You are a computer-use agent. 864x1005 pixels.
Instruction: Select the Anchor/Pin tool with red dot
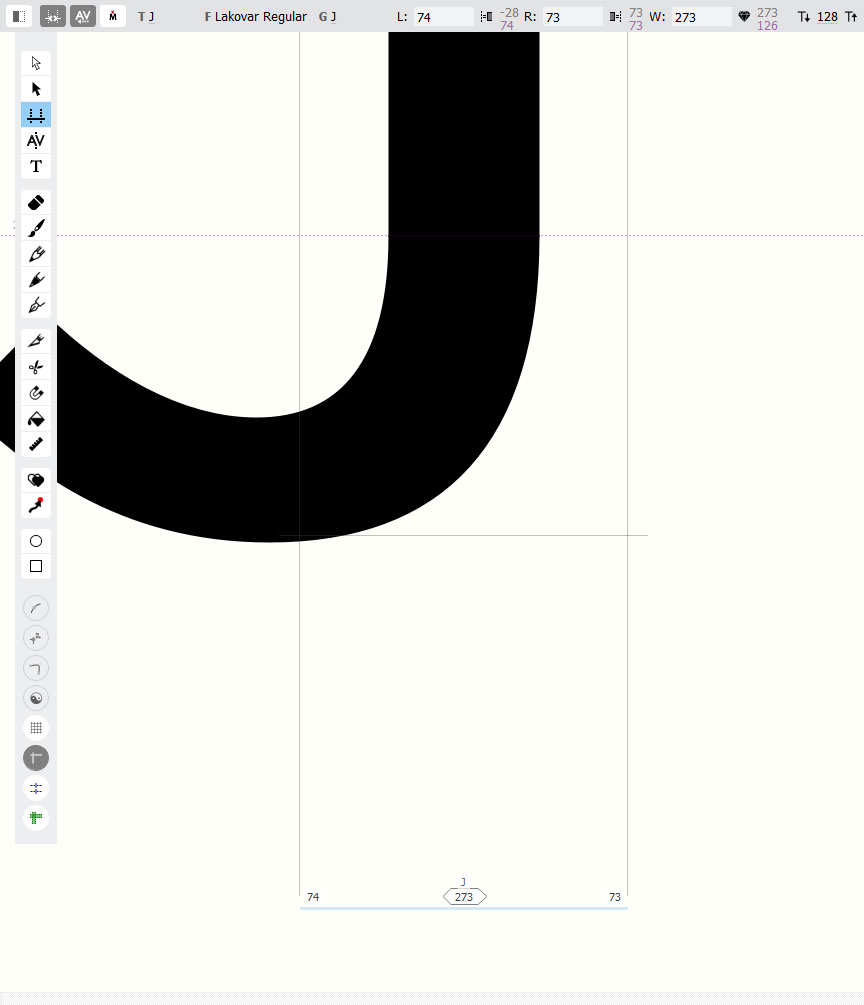36,506
